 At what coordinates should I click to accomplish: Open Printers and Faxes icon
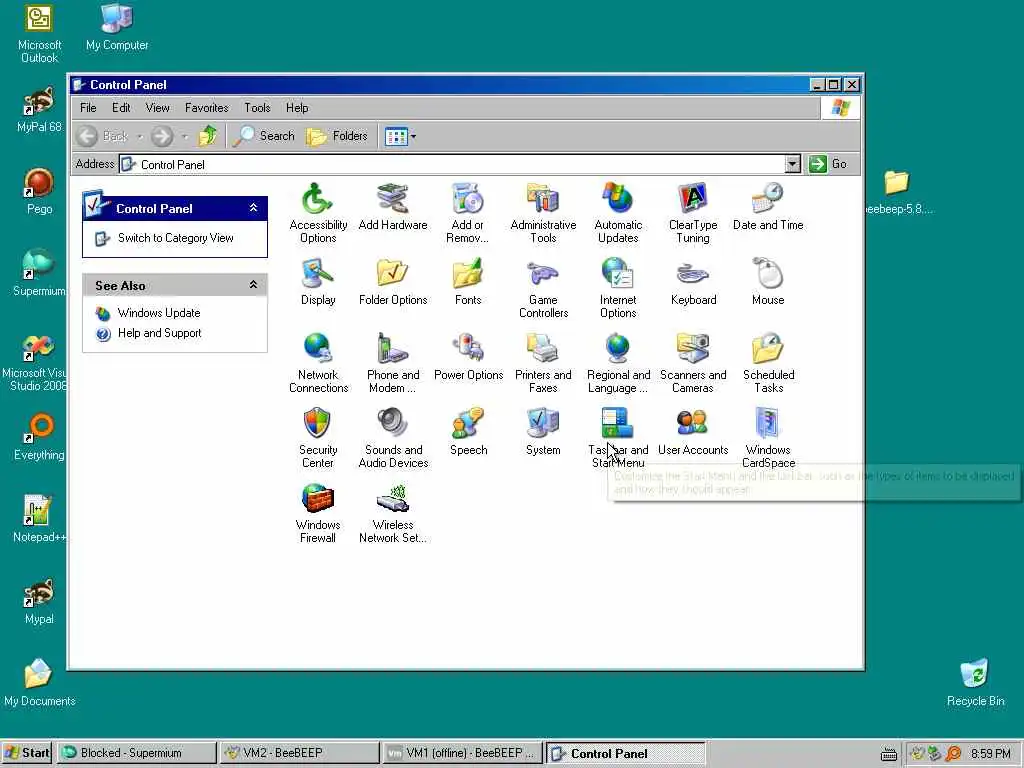[543, 363]
